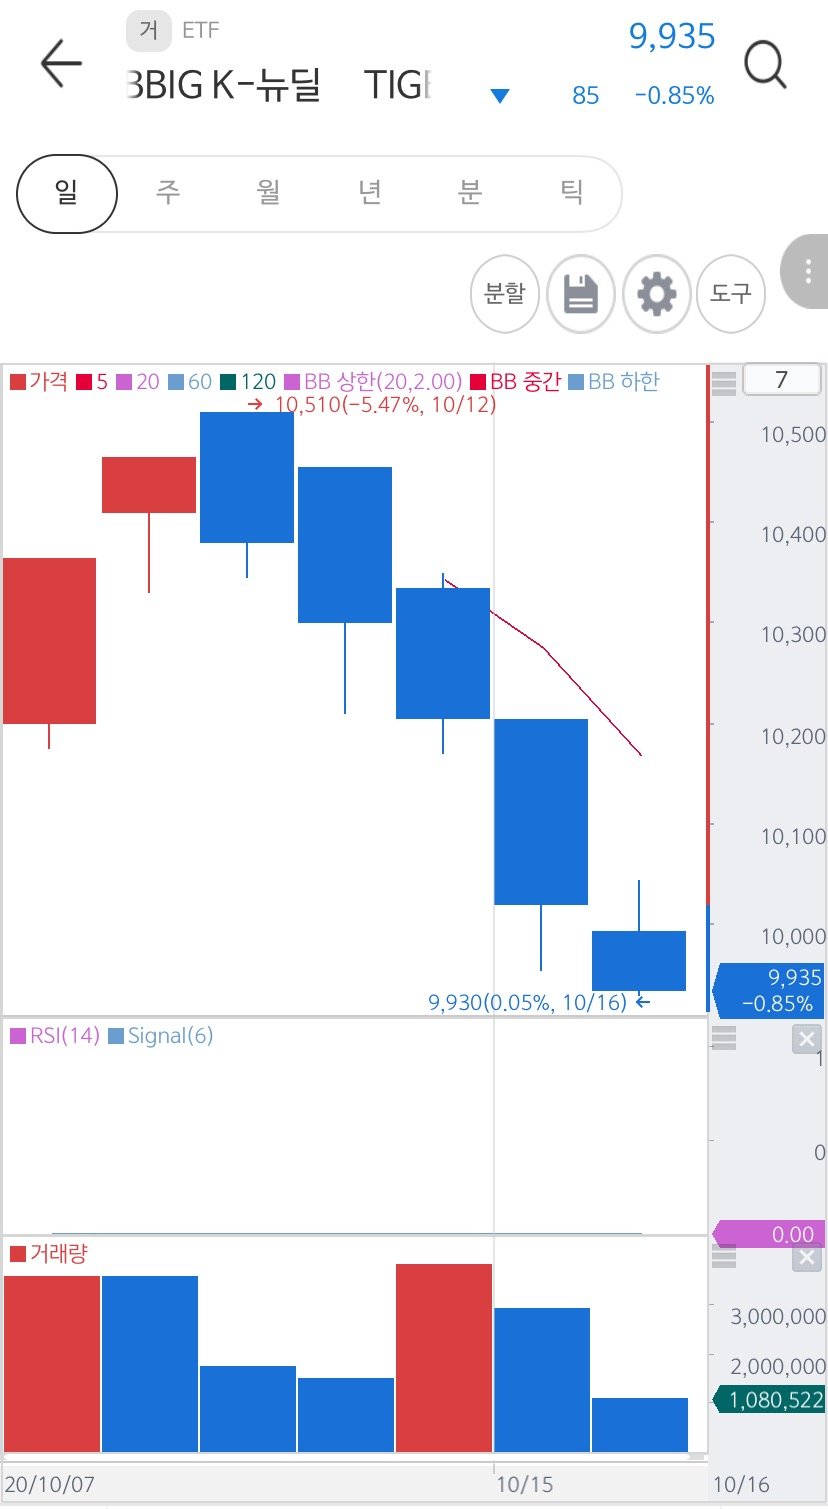Go back using the left arrow
828x1509 pixels.
click(x=60, y=65)
